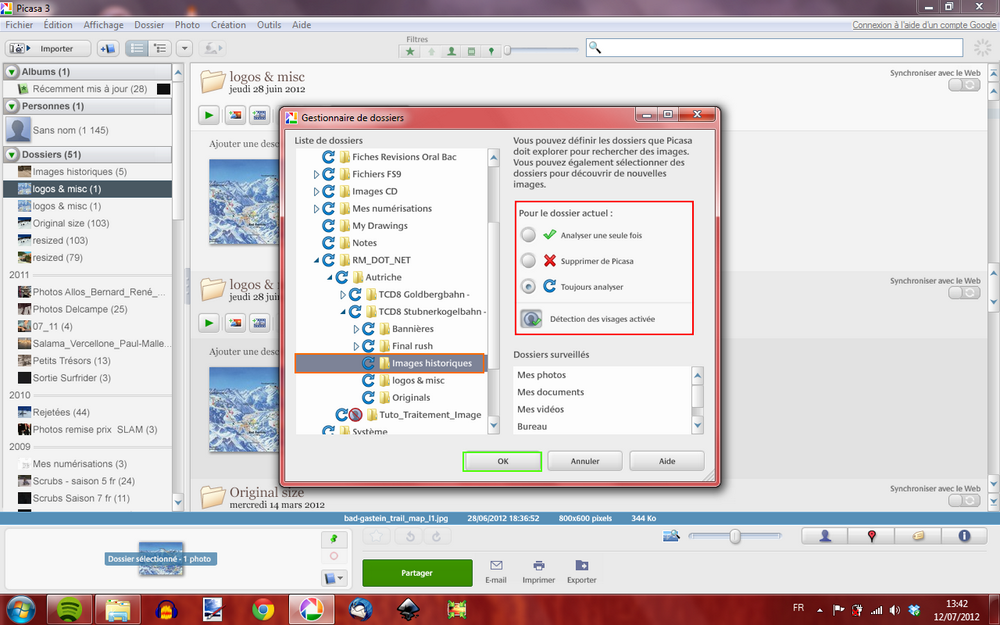Viewport: 1000px width, 625px height.
Task: Filter photos with faces icon
Action: [x=451, y=52]
